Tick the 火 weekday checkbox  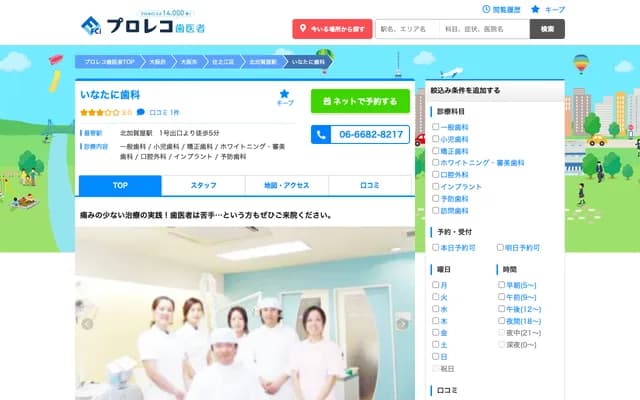tap(436, 297)
